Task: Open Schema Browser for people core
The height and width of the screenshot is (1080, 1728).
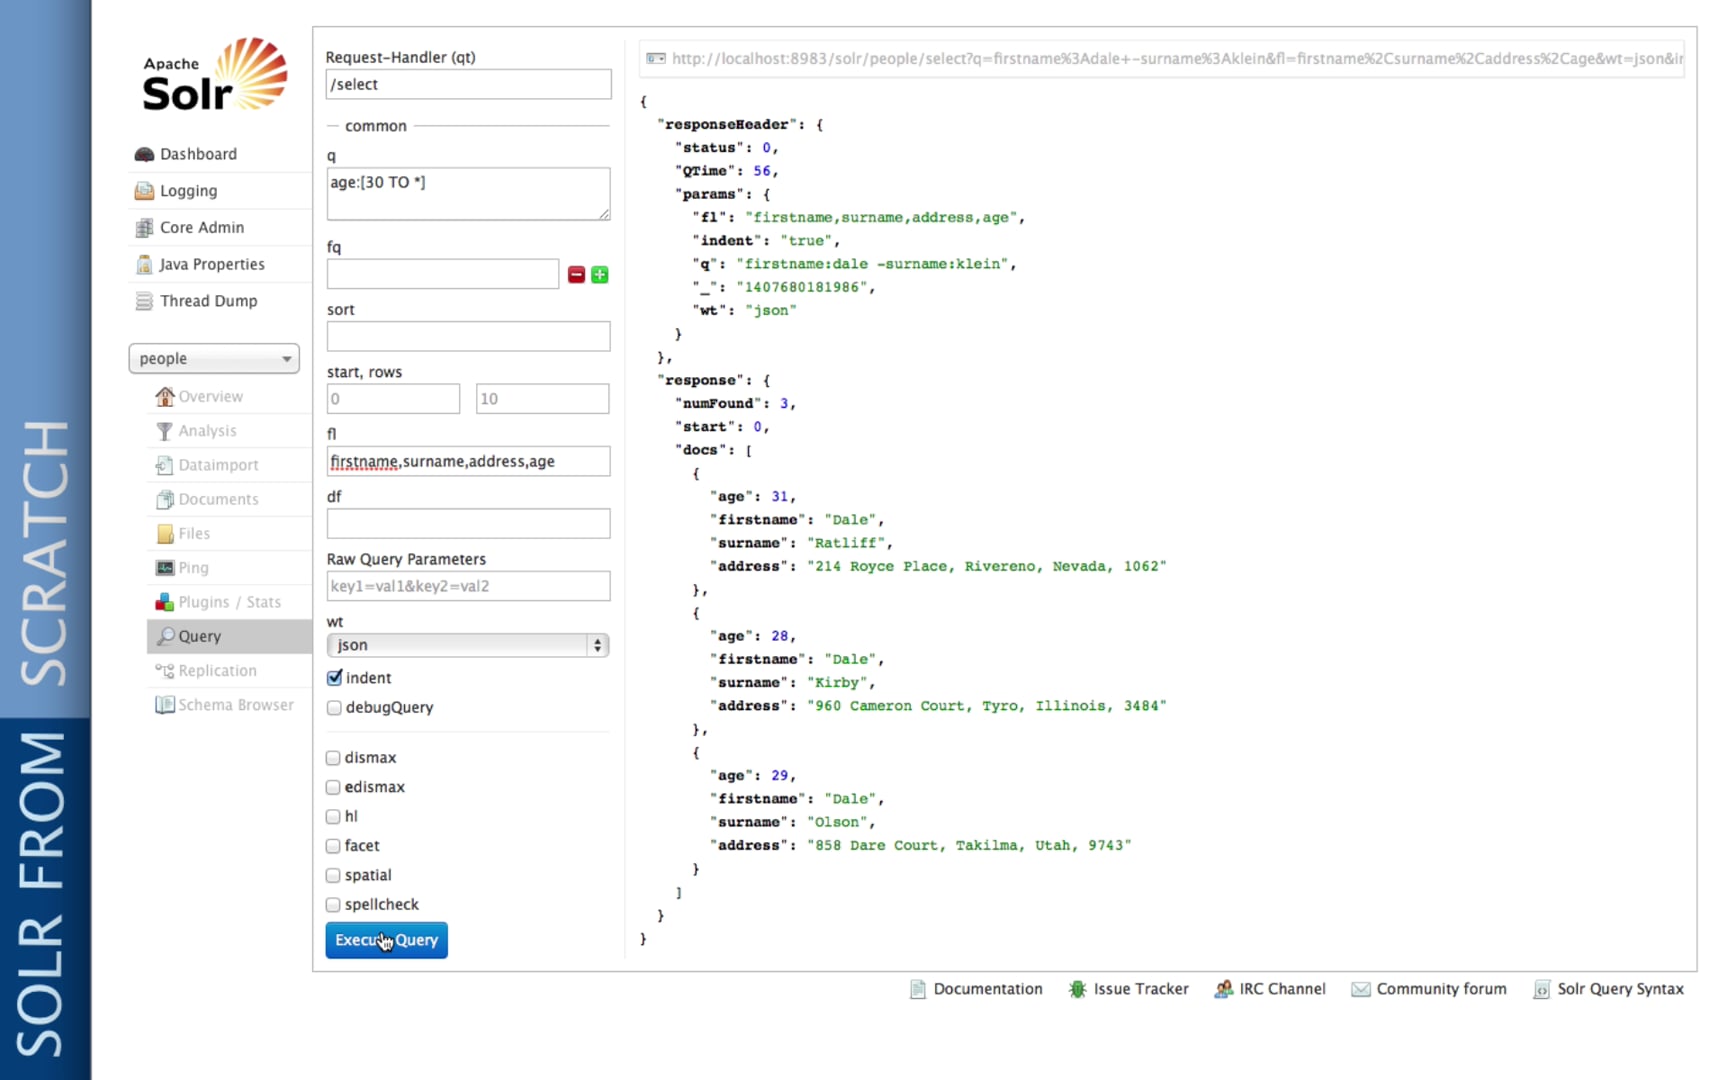Action: pyautogui.click(x=235, y=705)
